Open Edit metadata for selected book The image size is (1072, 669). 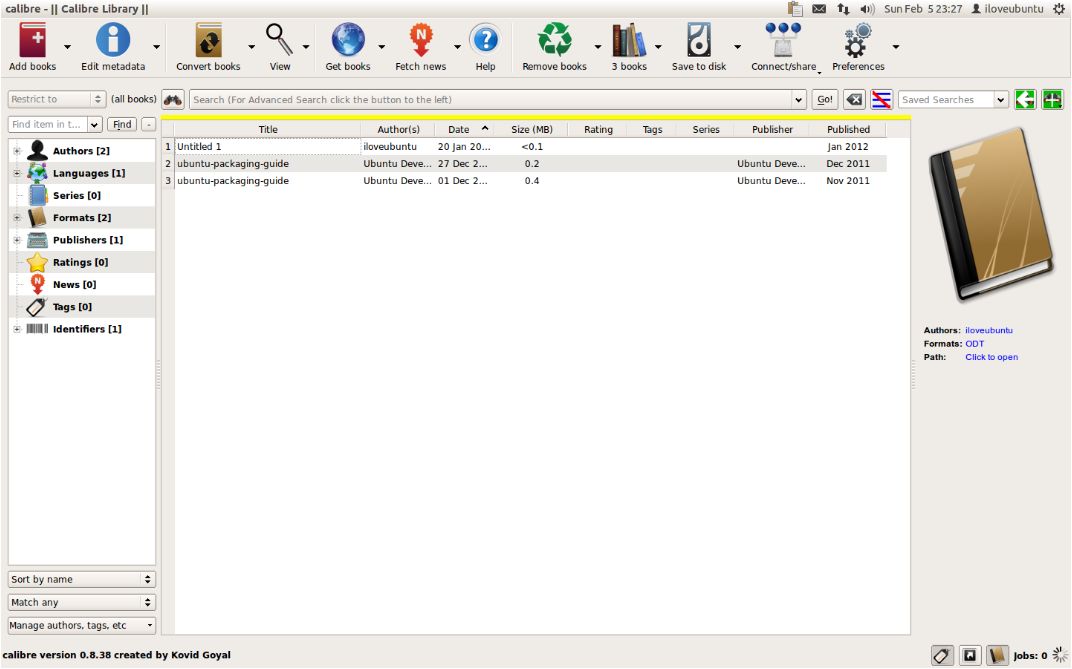click(113, 46)
